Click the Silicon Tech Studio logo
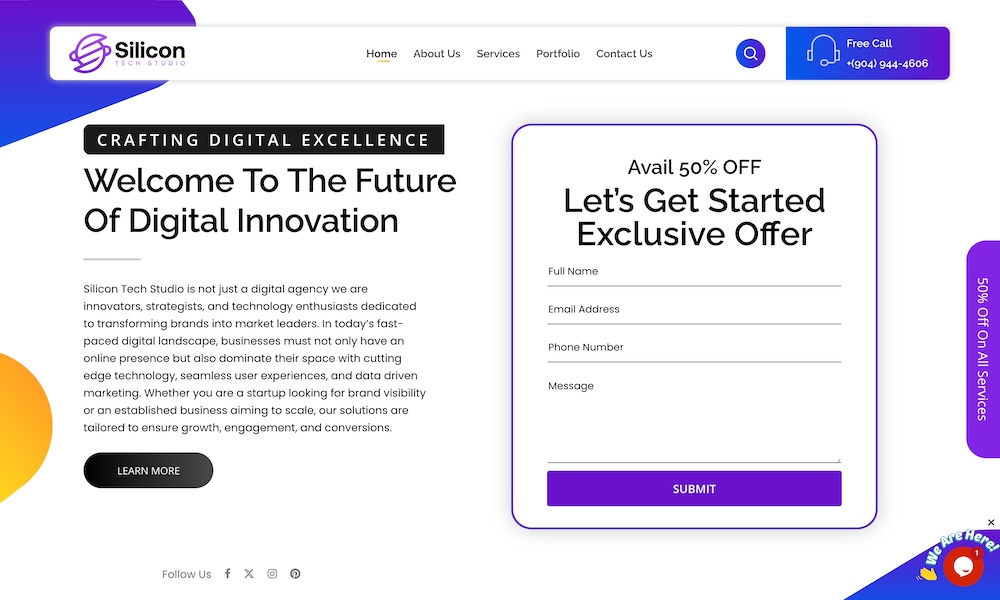Image resolution: width=1000 pixels, height=600 pixels. point(127,53)
